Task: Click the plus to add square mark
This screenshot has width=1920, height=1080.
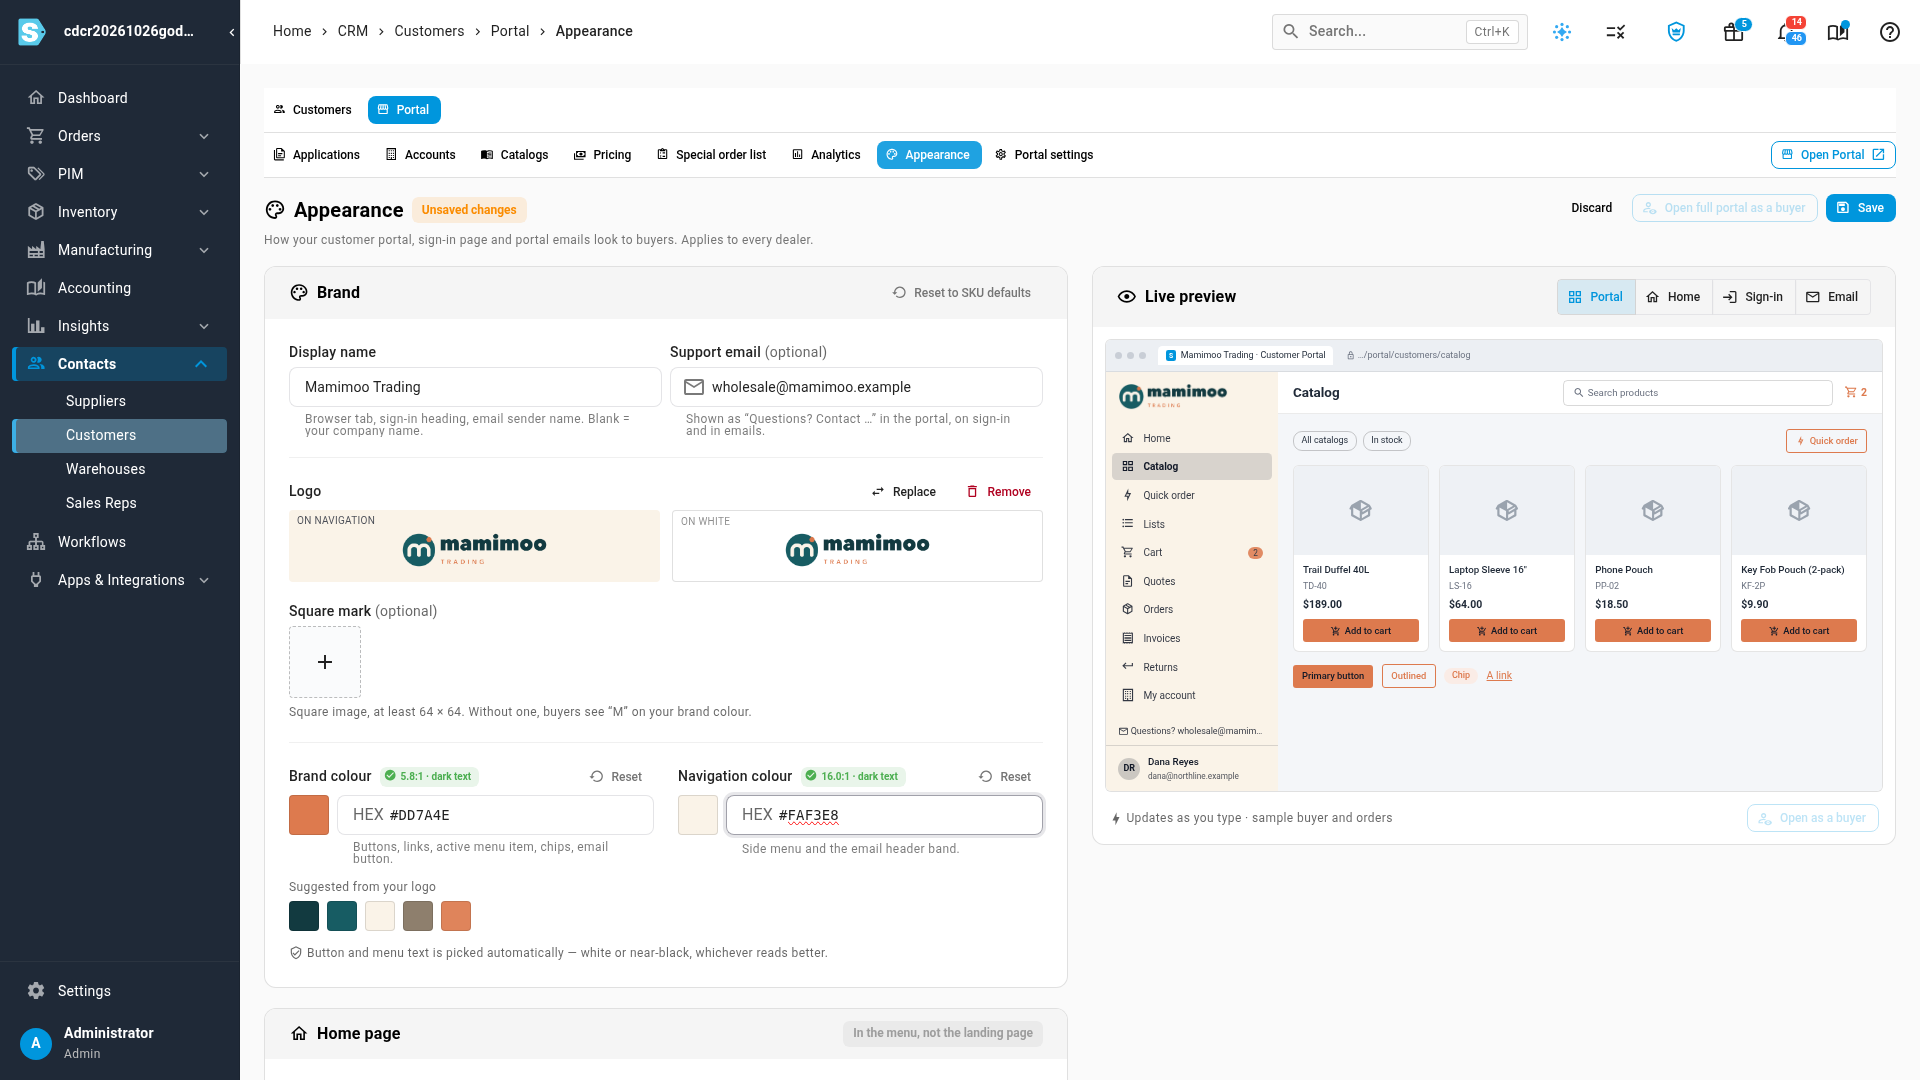Action: point(325,662)
